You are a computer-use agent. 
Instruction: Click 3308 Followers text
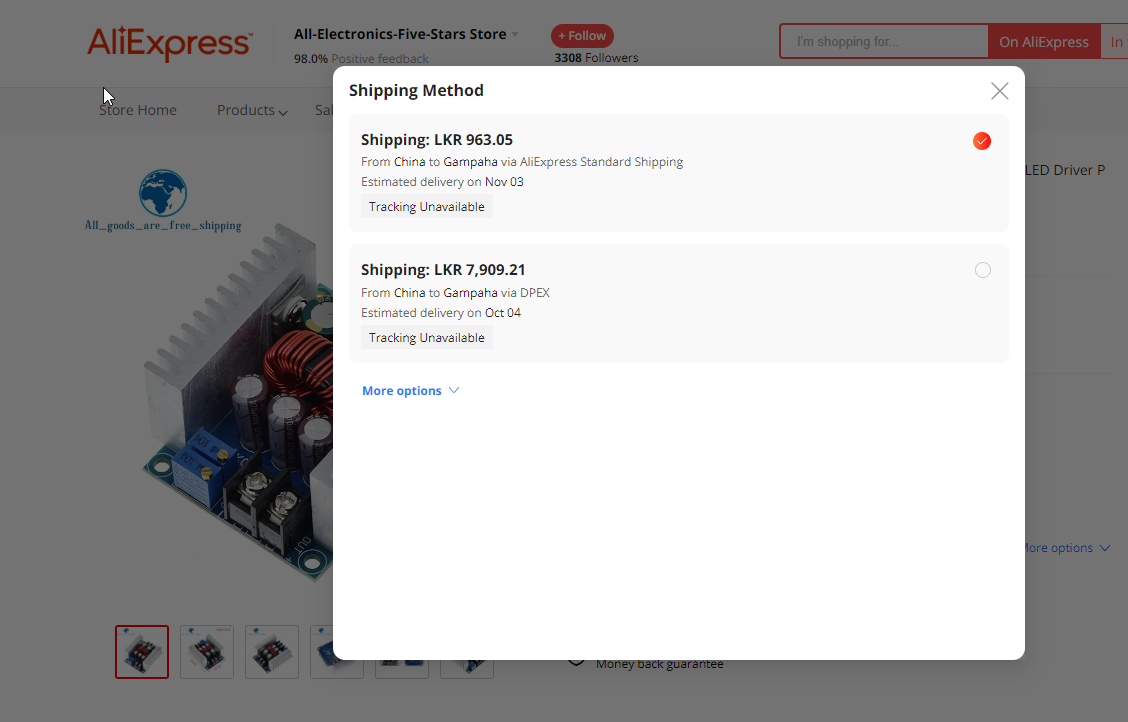(596, 58)
